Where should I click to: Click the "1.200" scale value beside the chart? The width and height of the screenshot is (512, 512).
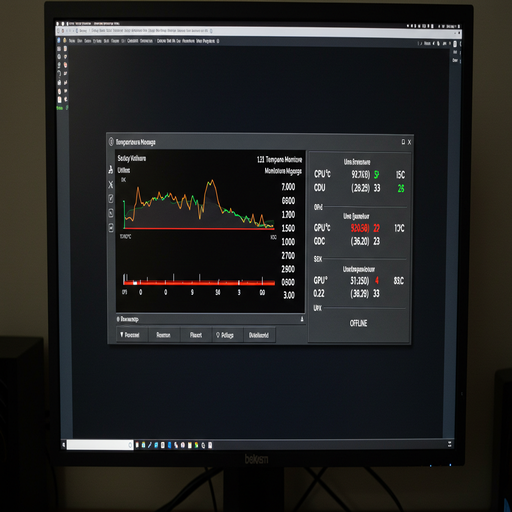coord(288,214)
